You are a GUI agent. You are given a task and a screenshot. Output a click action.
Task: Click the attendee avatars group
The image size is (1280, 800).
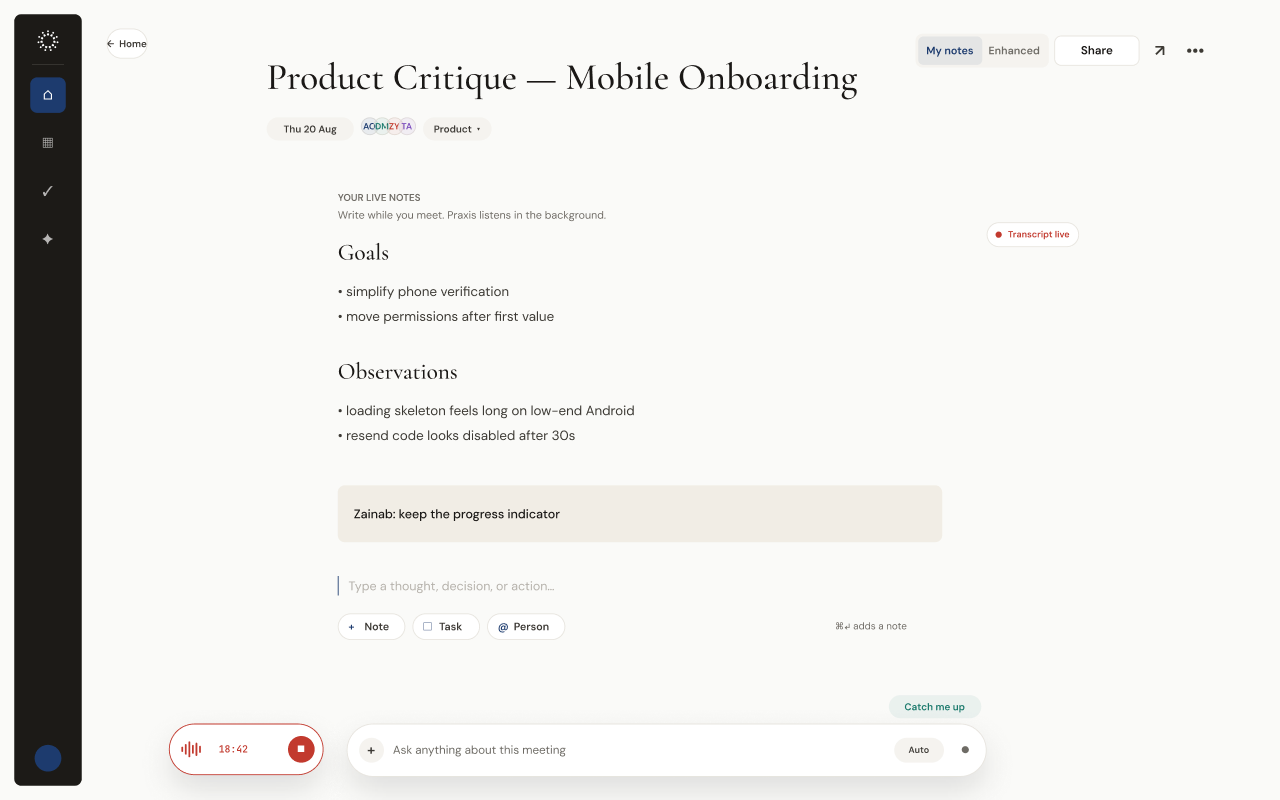(x=388, y=127)
